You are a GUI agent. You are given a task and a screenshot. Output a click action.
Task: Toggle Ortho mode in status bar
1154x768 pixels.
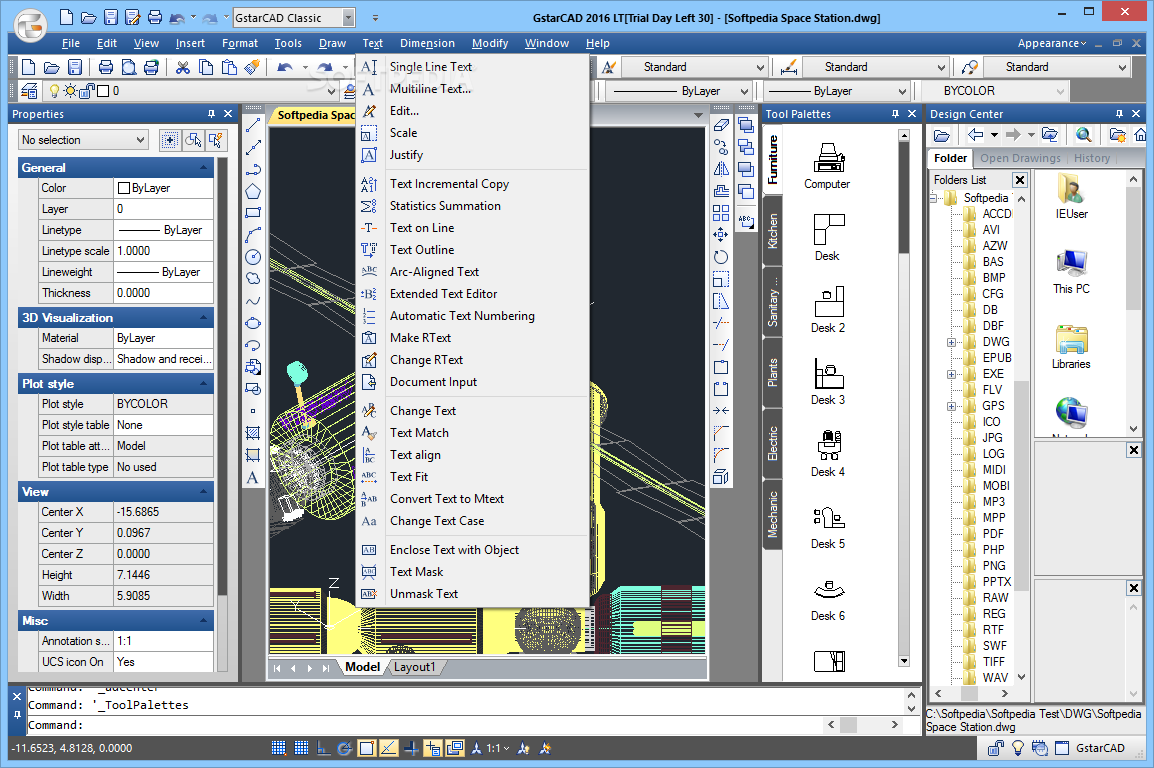tap(323, 748)
